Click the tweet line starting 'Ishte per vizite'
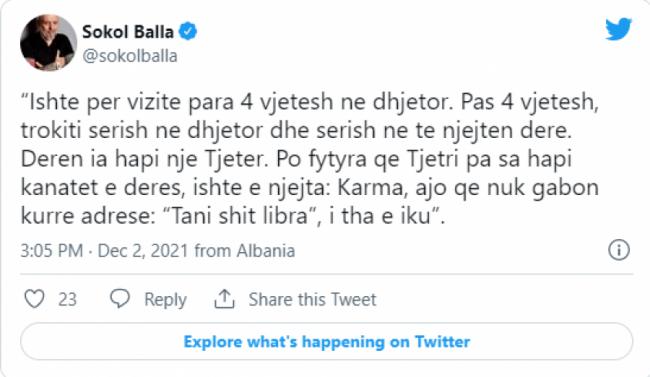The image size is (650, 377). tap(310, 102)
